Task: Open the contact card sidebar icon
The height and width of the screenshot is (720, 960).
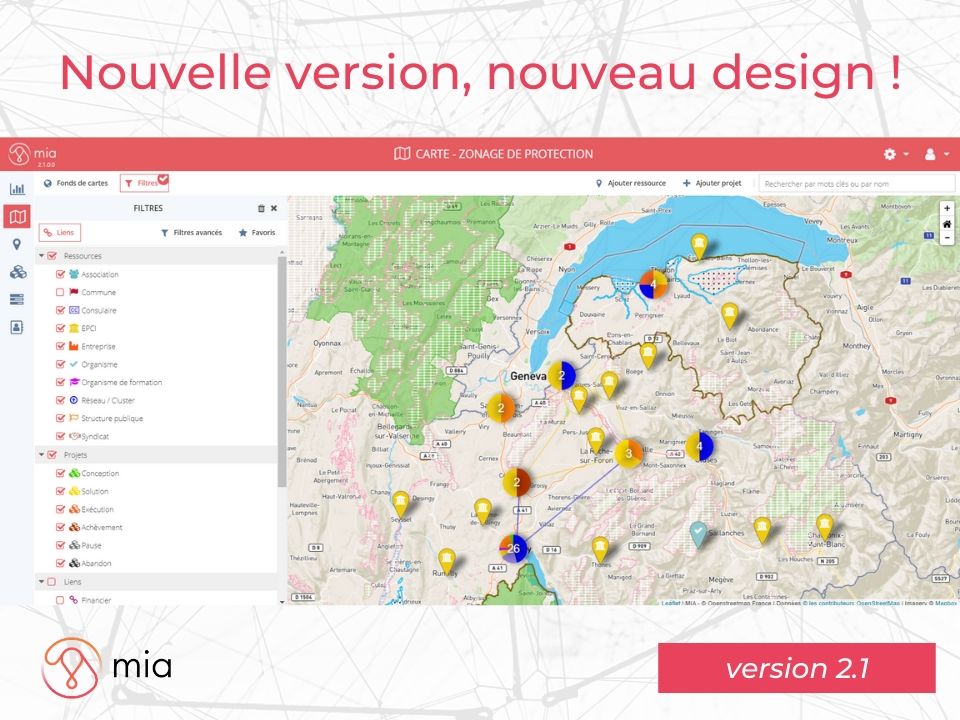Action: pos(17,326)
